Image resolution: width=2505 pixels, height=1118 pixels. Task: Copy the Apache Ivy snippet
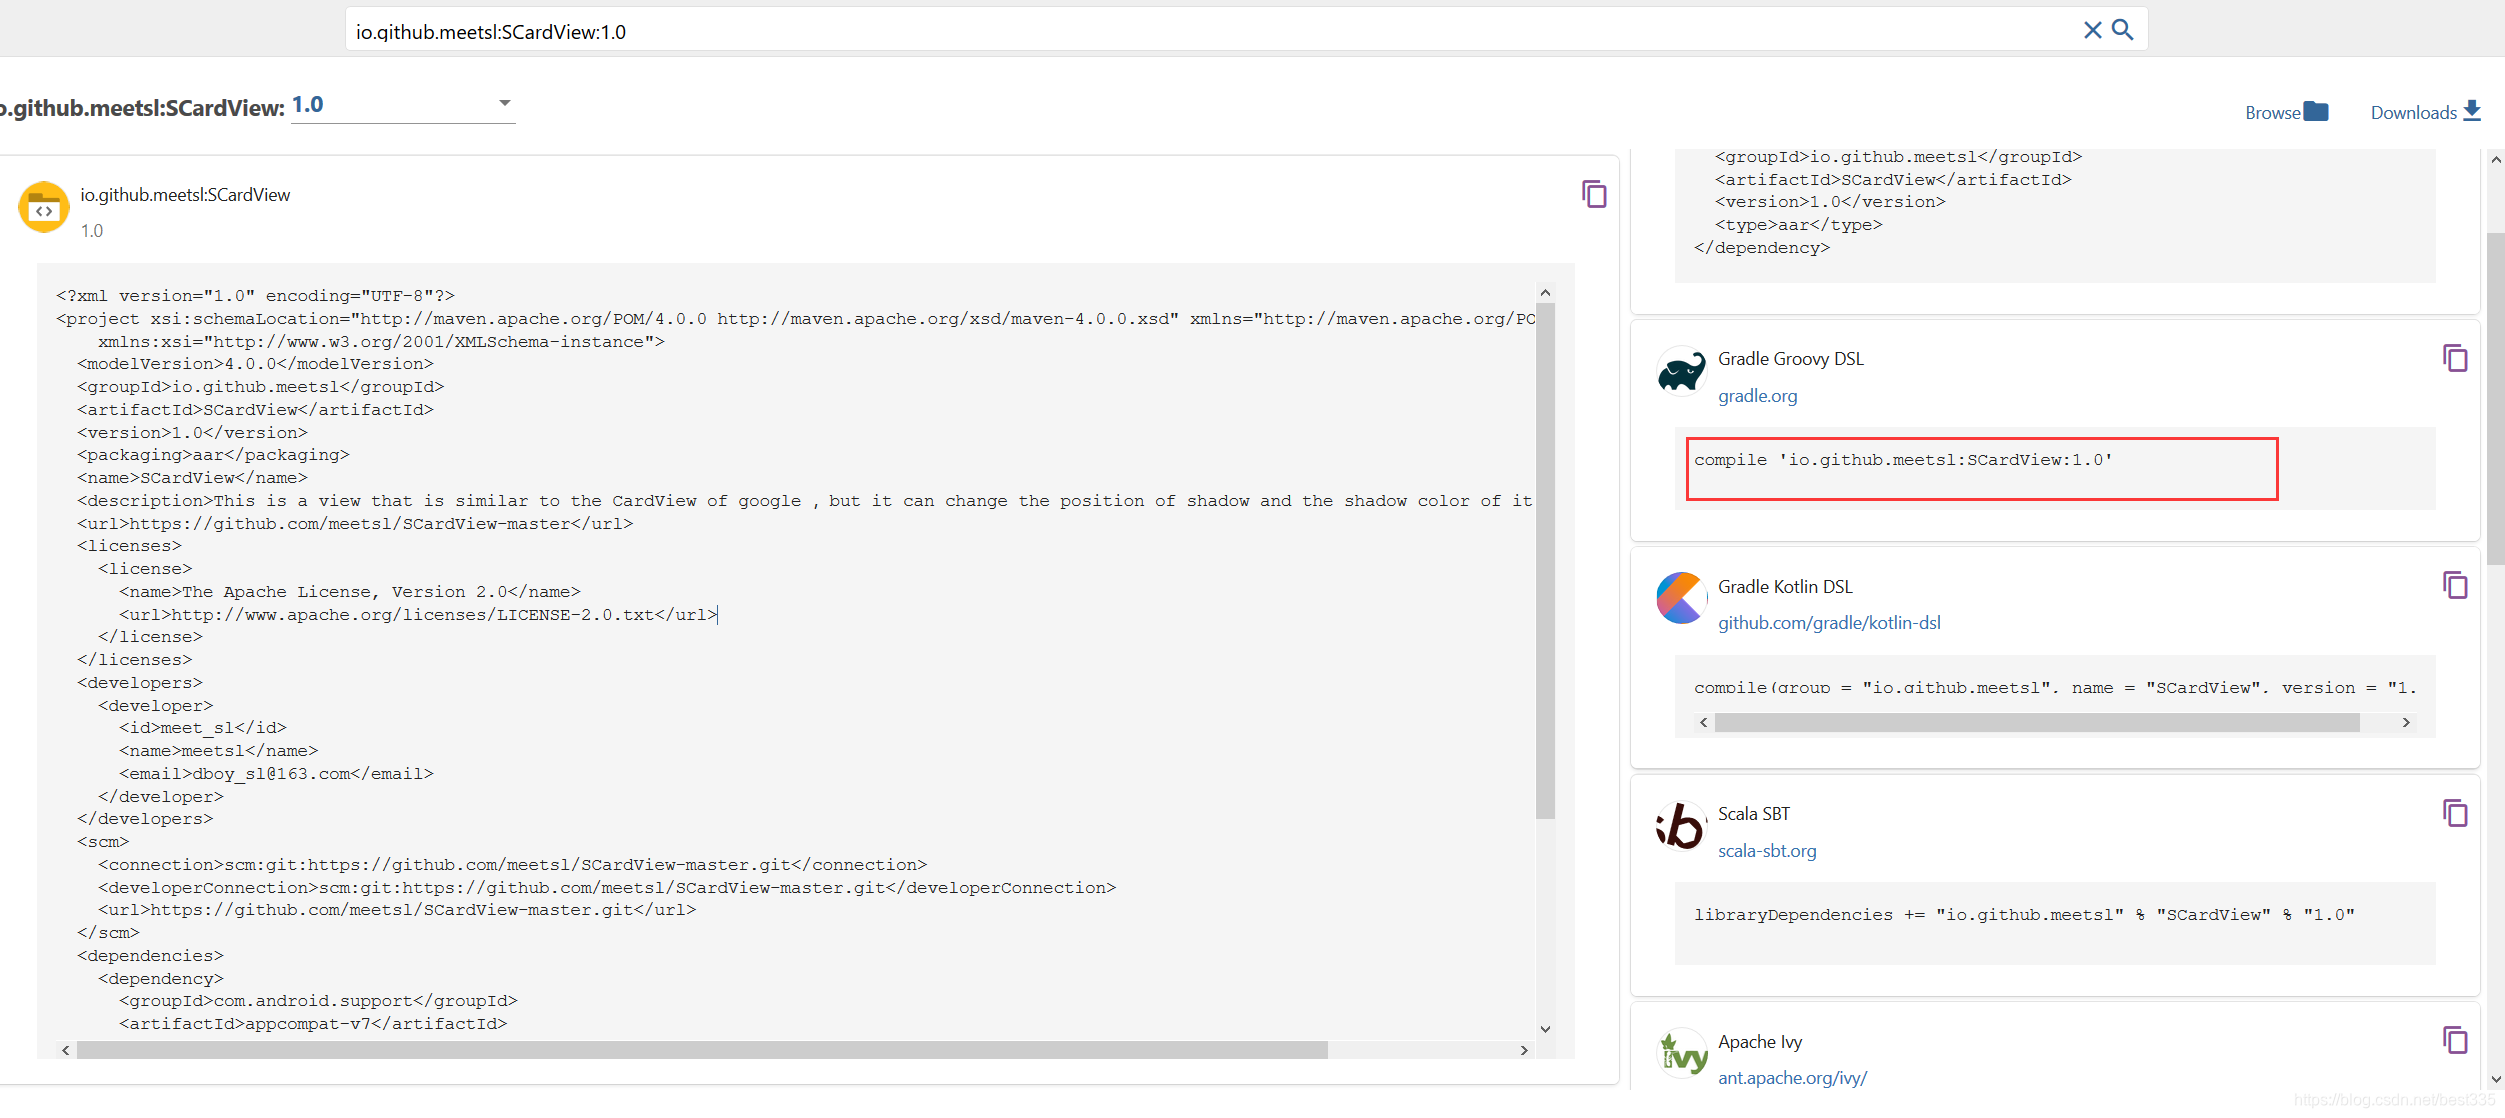coord(2455,1040)
